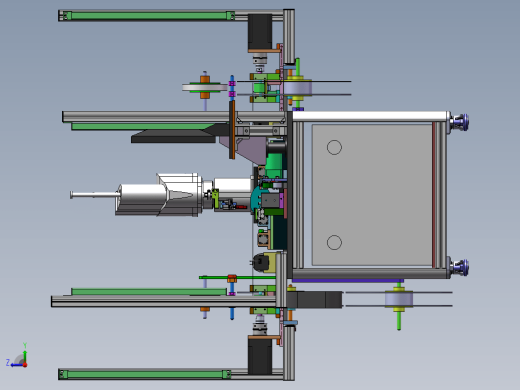The image size is (520, 390).
Task: Select the flat disc pulley with orange hub
Action: click(205, 87)
